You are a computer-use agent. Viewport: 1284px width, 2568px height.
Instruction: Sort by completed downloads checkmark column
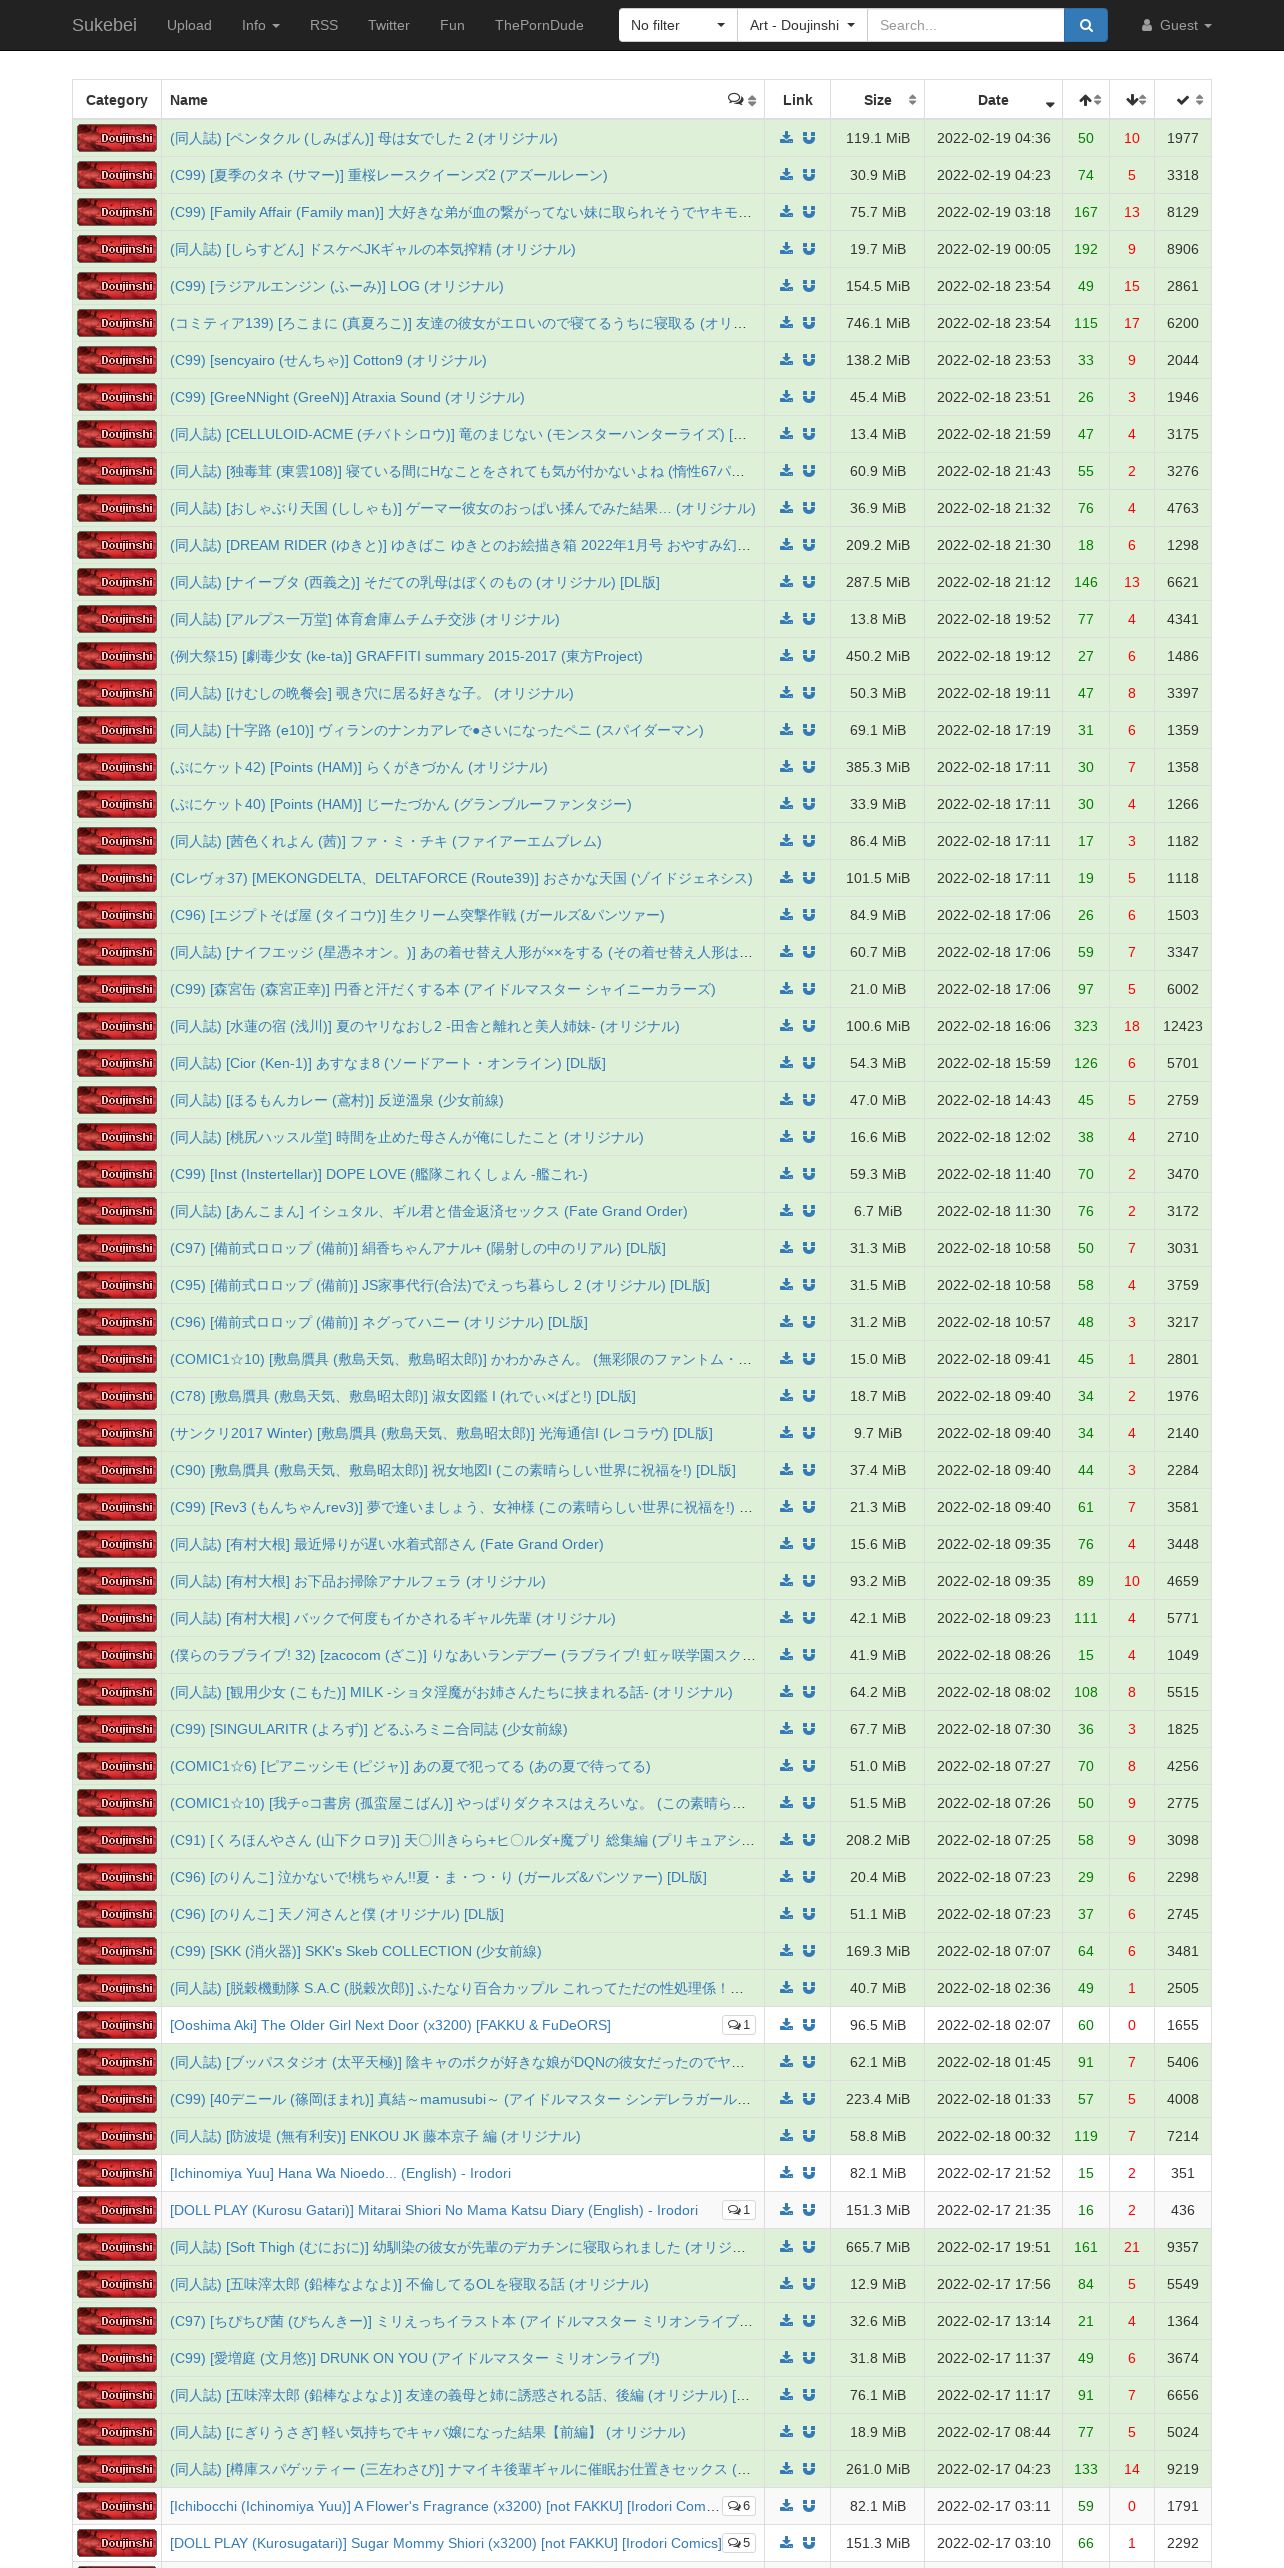pos(1183,100)
